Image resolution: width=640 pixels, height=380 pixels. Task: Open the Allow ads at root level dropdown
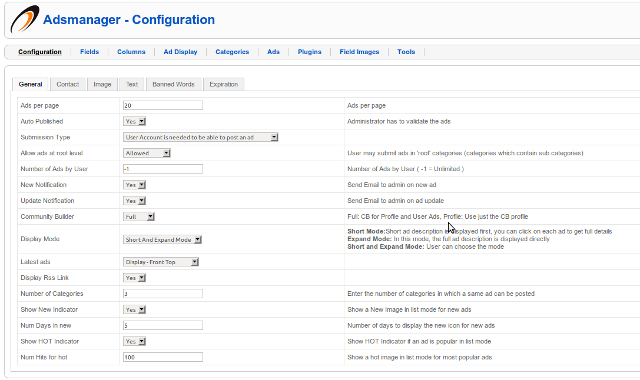(147, 153)
